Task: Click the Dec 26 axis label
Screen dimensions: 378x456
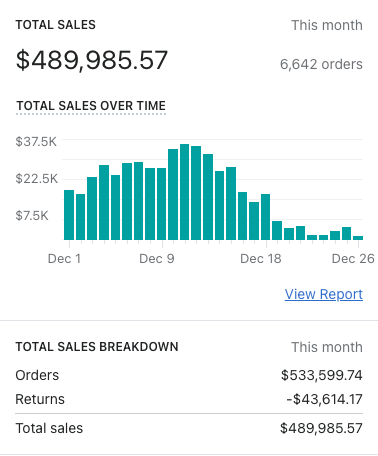Action: pyautogui.click(x=353, y=259)
